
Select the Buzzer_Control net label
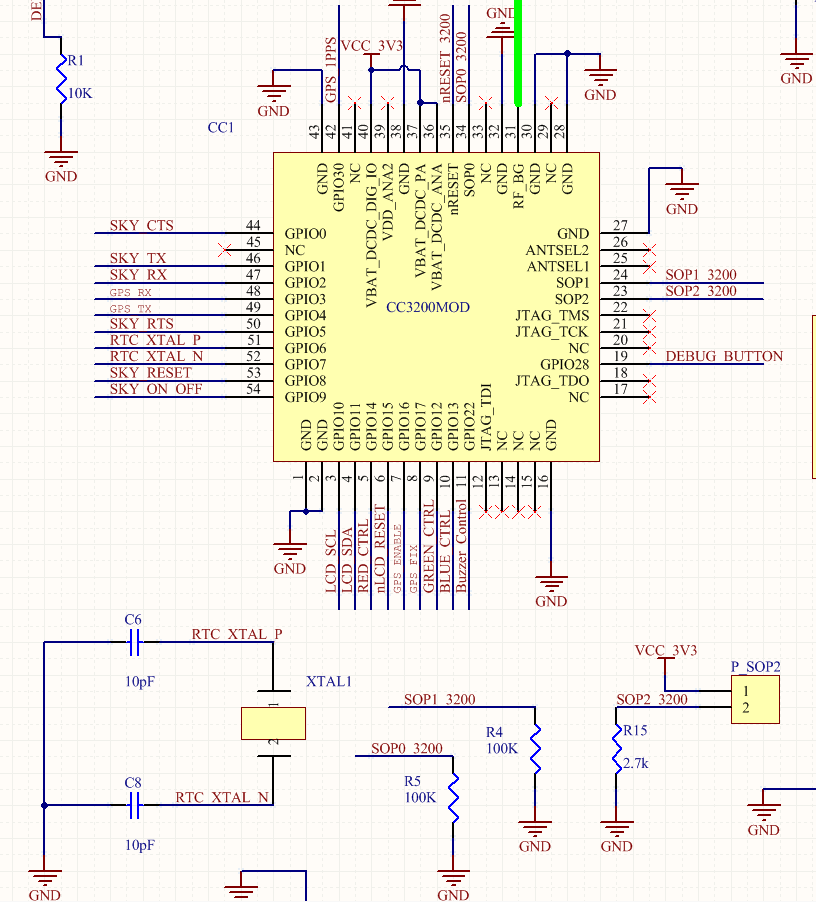461,546
